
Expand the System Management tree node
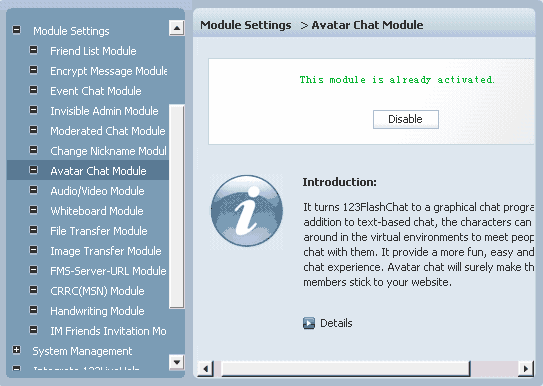click(16, 350)
